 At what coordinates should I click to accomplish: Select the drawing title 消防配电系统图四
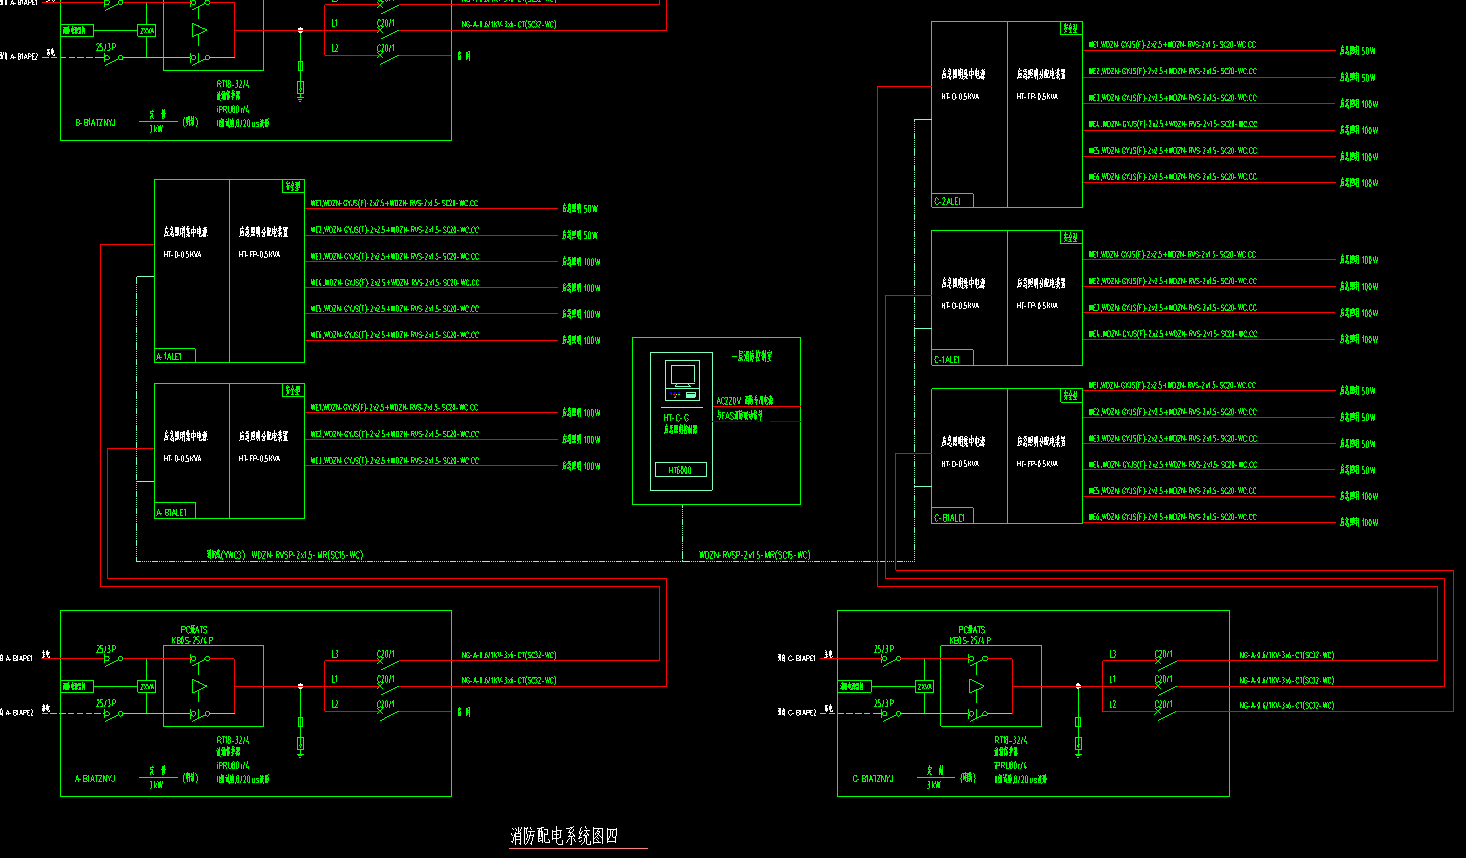(564, 836)
